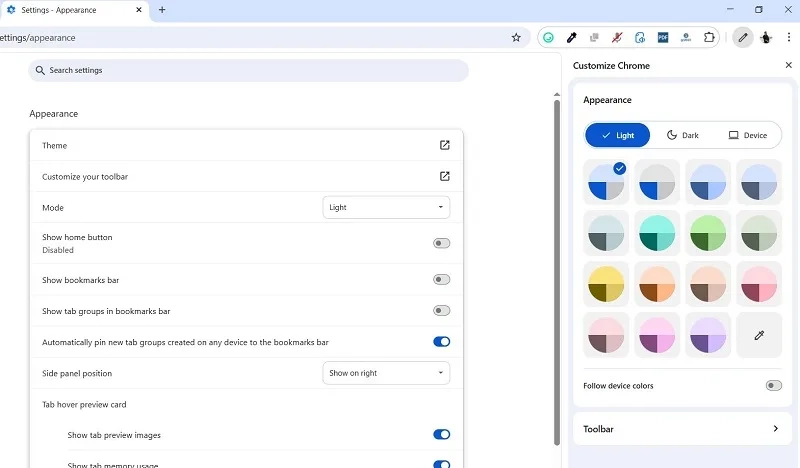Close the Customize Chrome side panel
Screen dimensions: 800x468
[x=788, y=65]
